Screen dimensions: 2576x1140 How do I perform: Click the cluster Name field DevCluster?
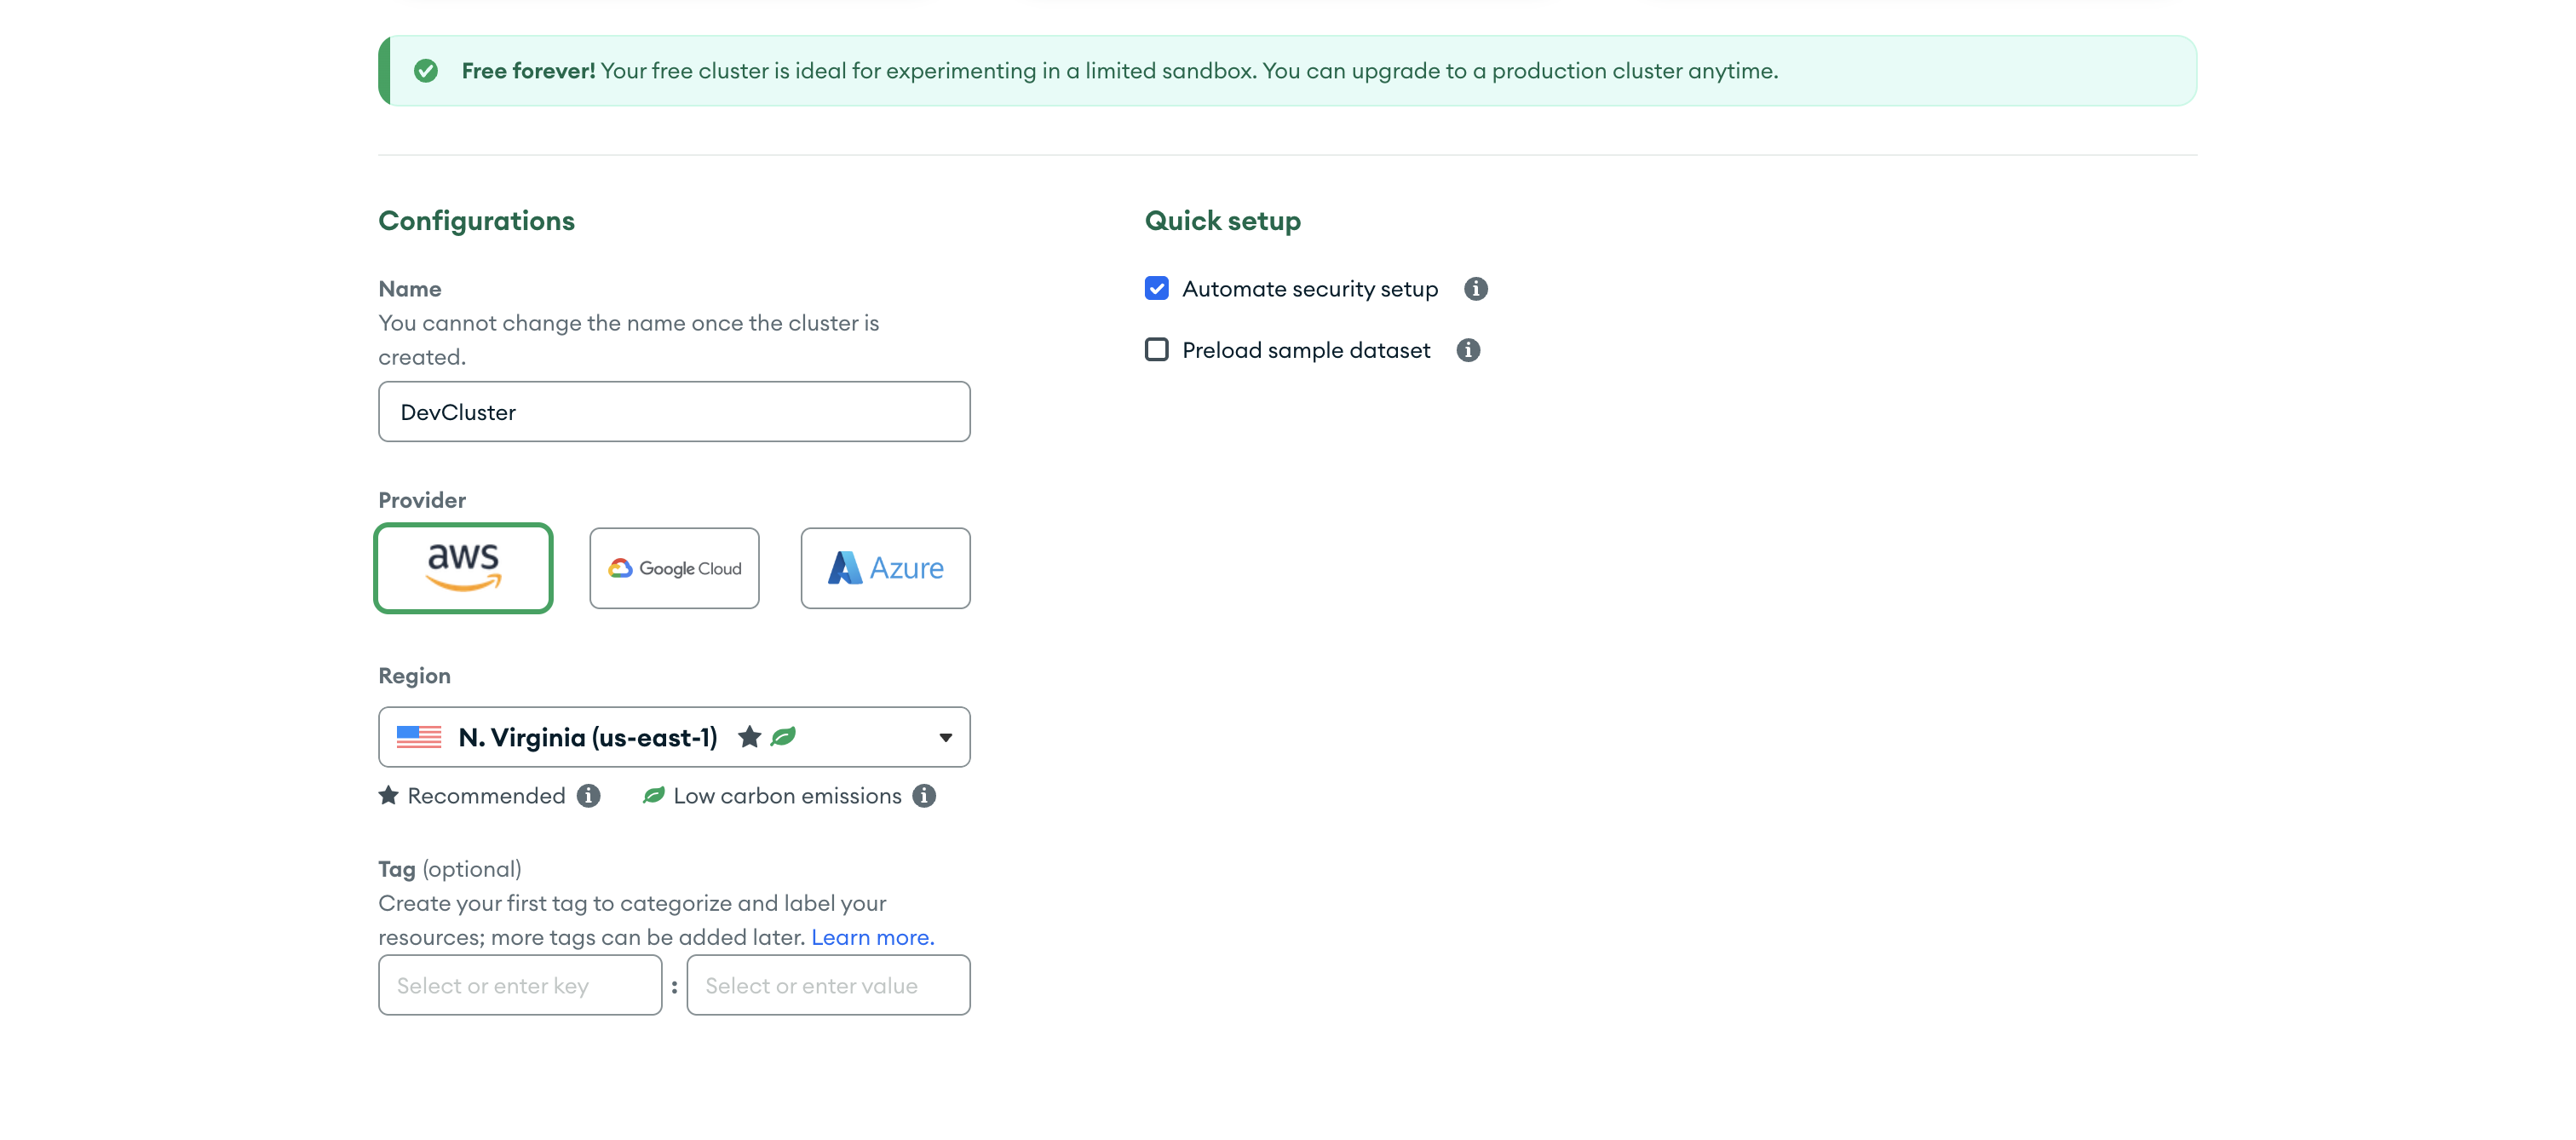[x=674, y=411]
